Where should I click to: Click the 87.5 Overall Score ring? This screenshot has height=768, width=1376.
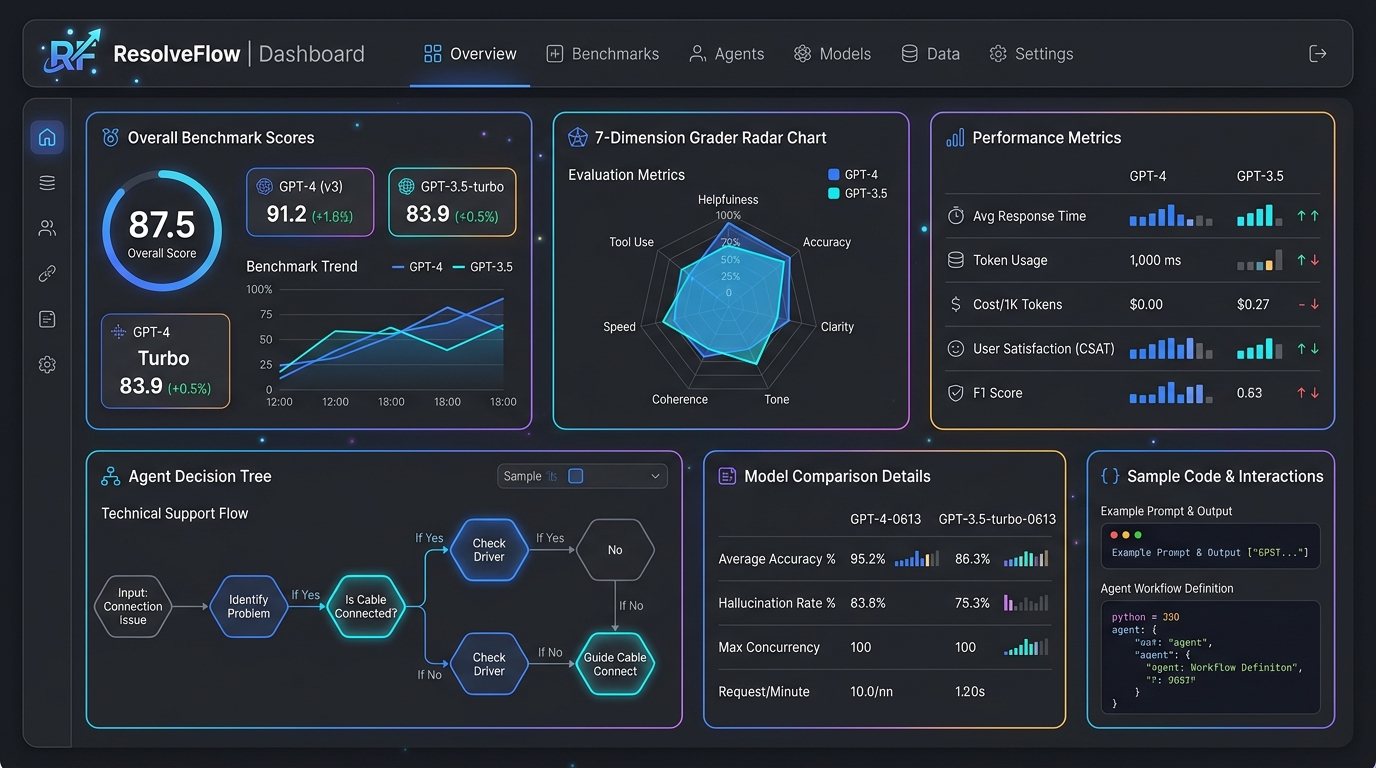[x=162, y=231]
